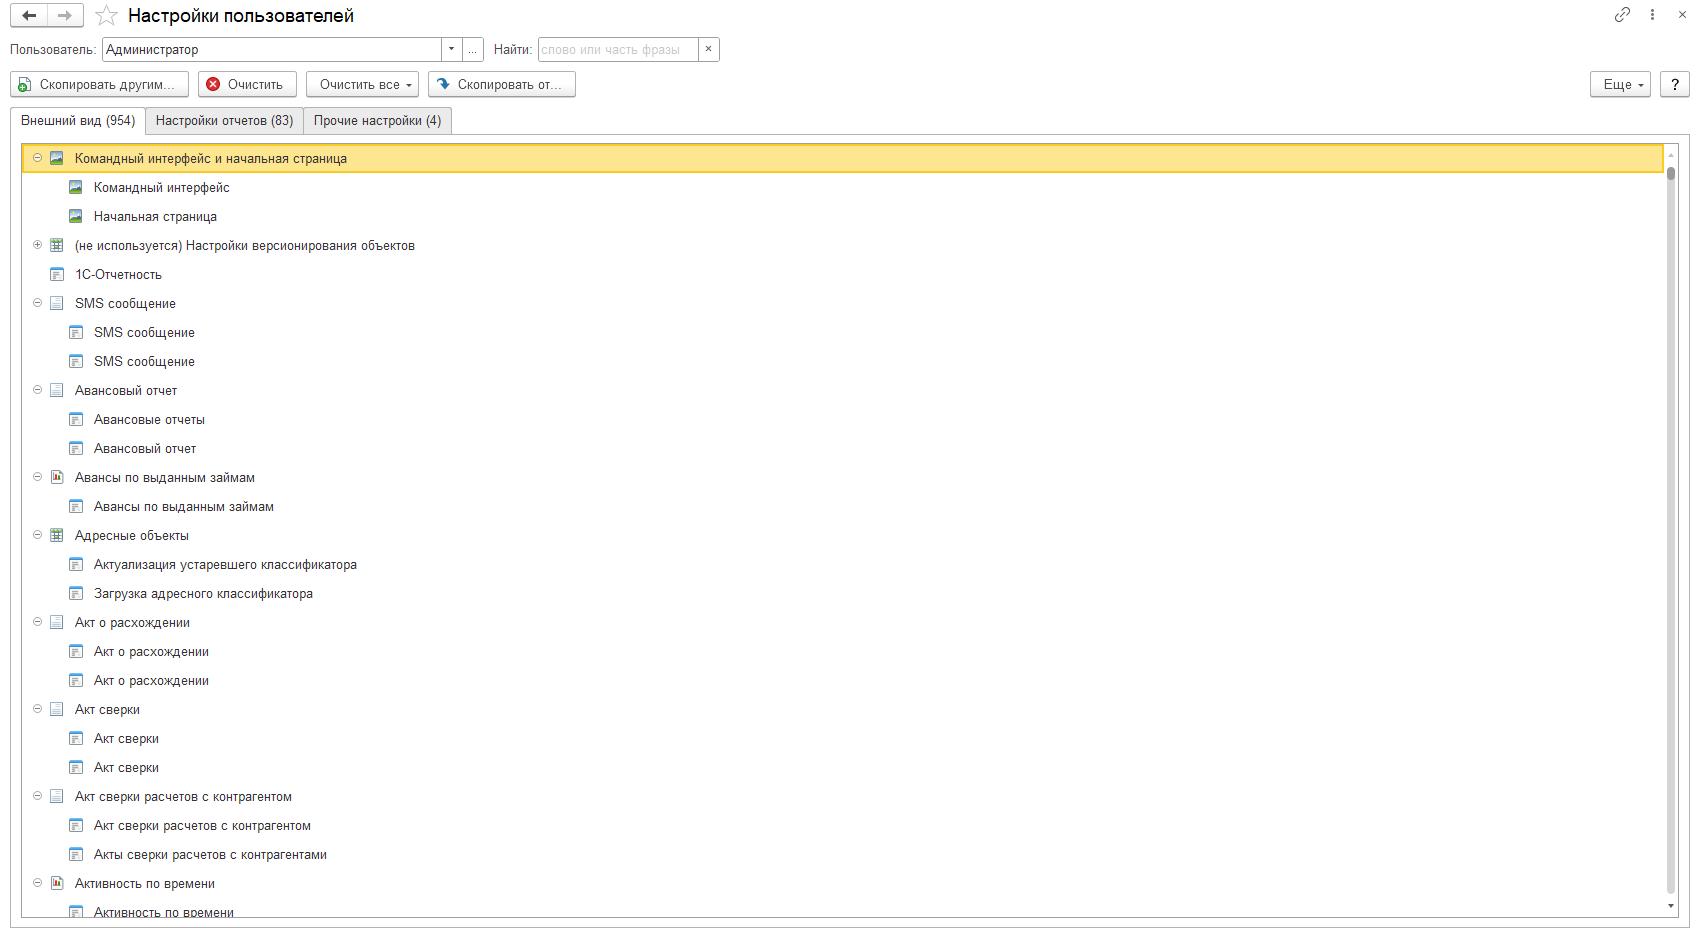Click the document icon of SMS сообщение group
This screenshot has height=934, width=1698.
[x=57, y=303]
